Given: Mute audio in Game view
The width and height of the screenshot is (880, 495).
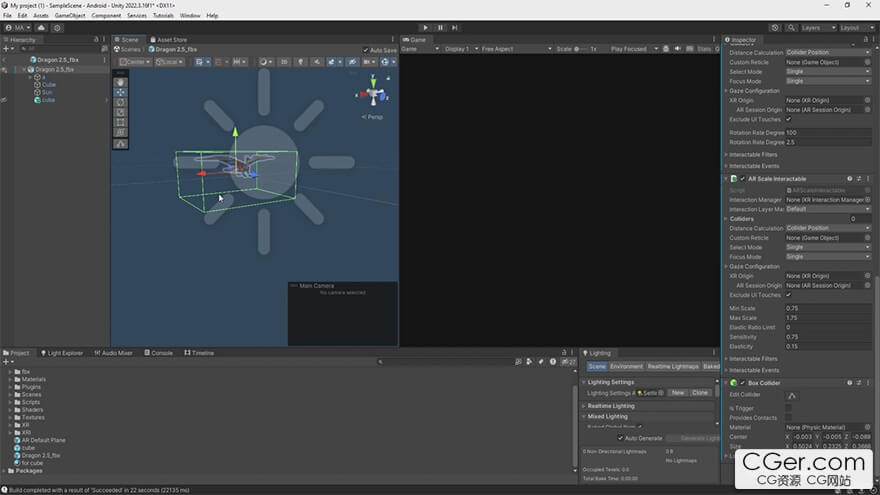Looking at the screenshot, I should tap(677, 49).
